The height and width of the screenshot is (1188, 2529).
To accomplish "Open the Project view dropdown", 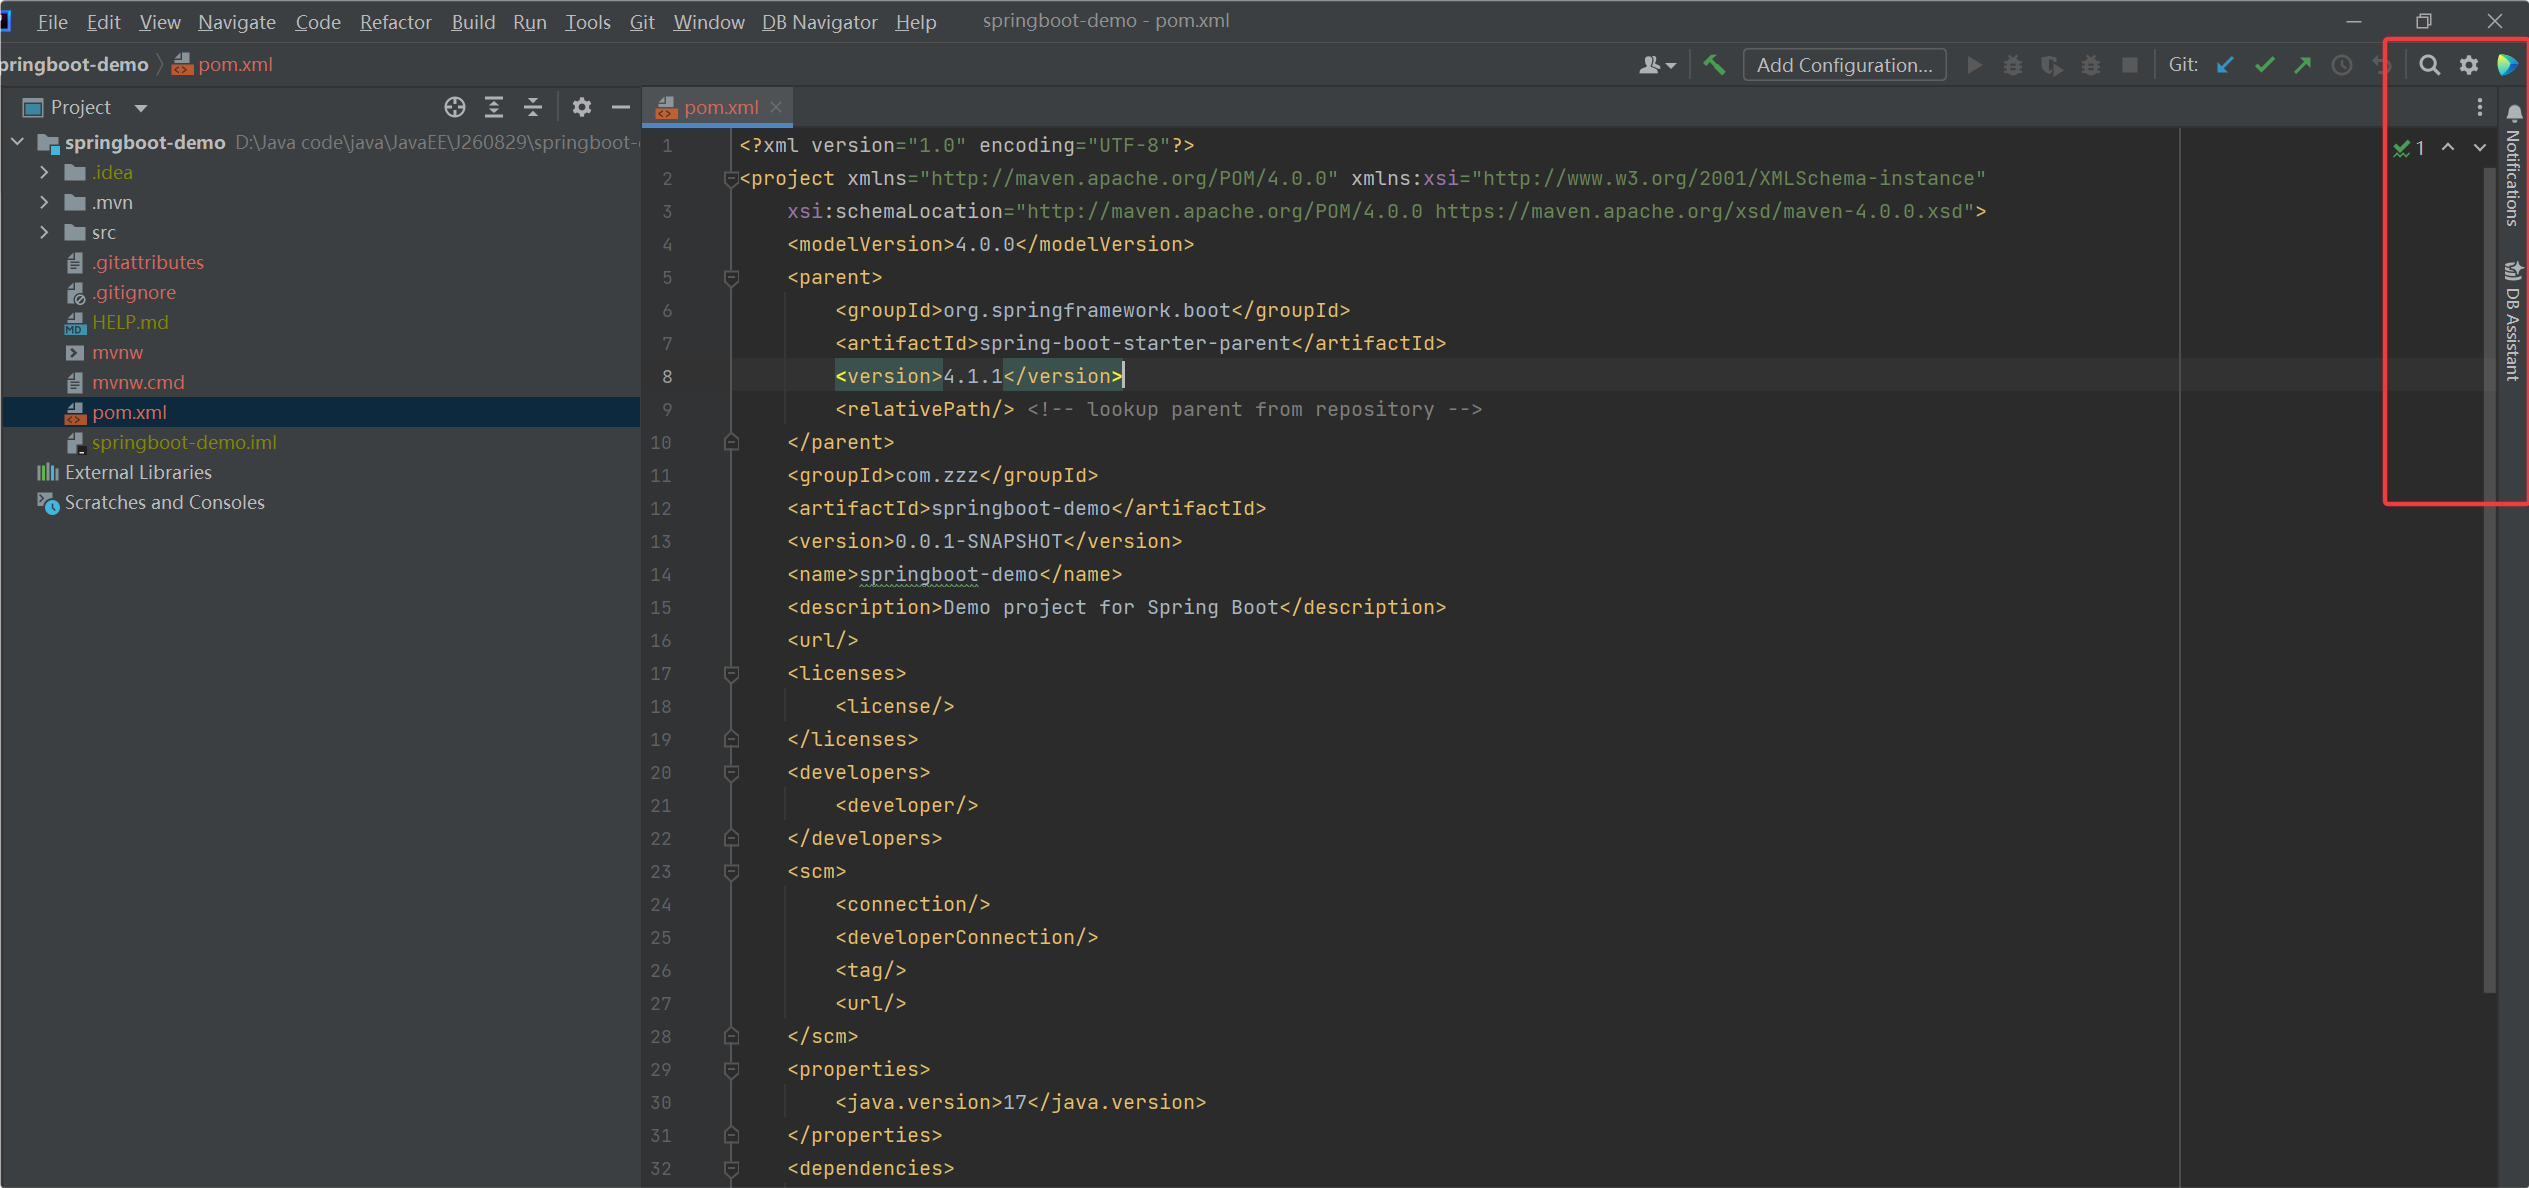I will tap(141, 107).
